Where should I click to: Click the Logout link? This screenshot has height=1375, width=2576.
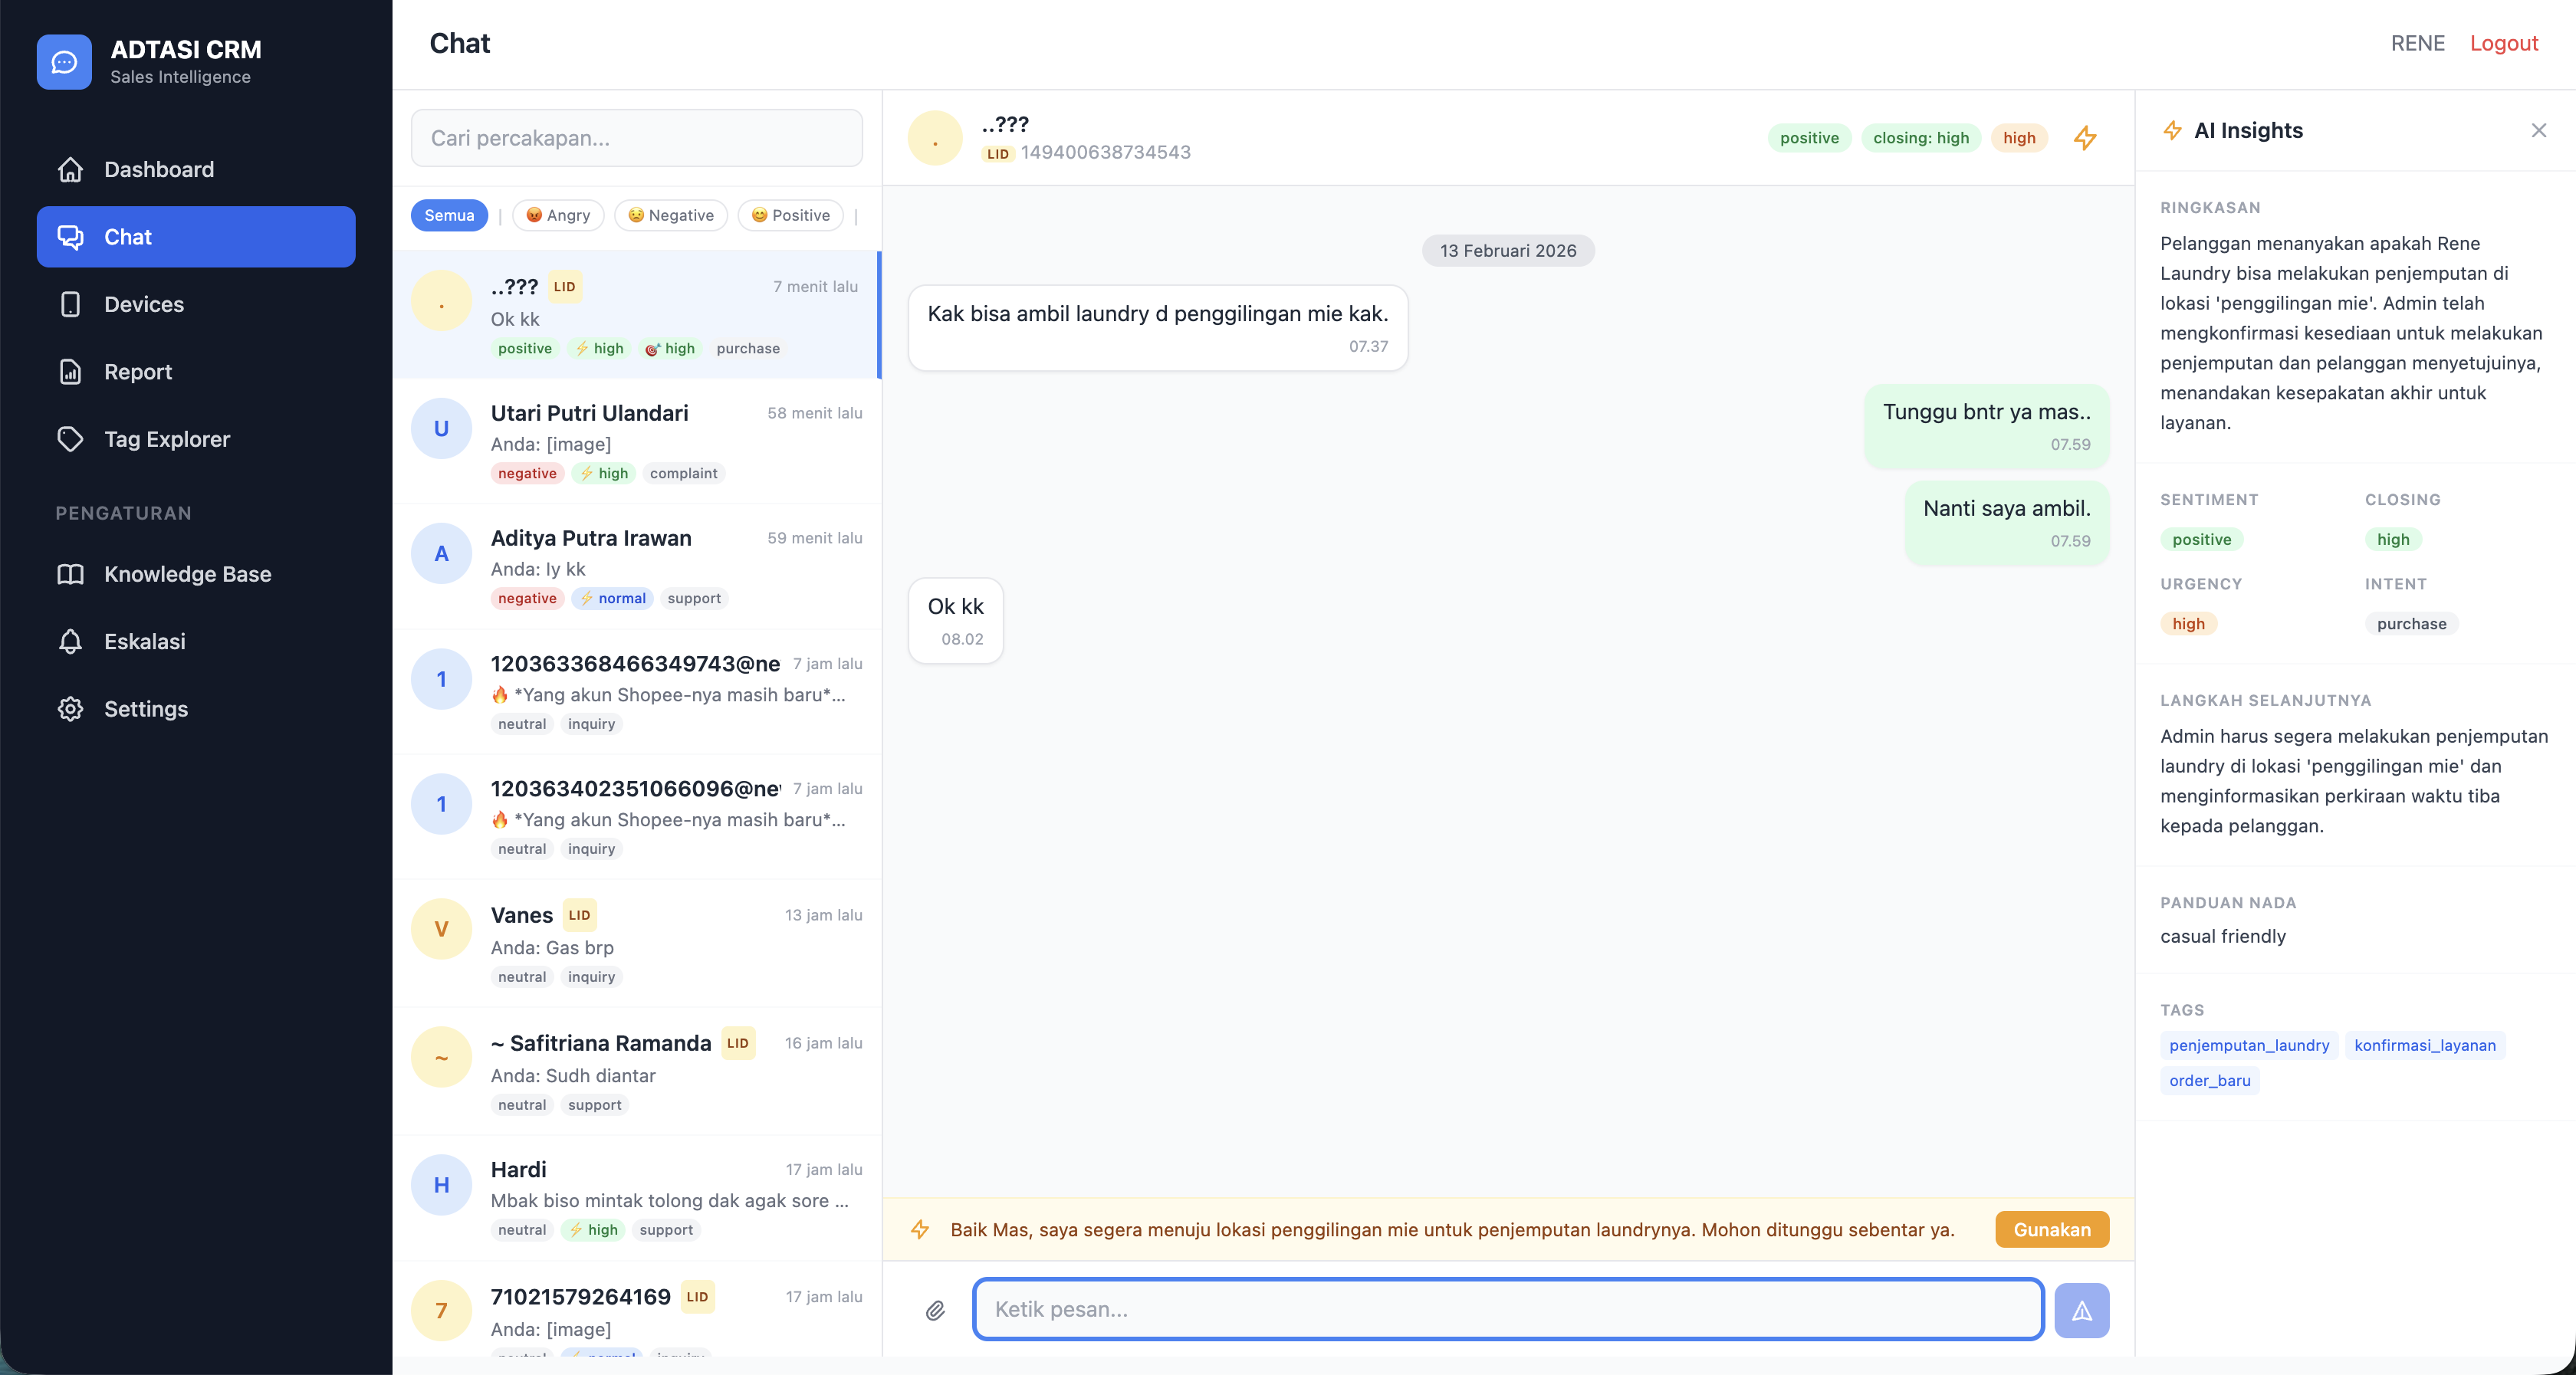point(2503,43)
